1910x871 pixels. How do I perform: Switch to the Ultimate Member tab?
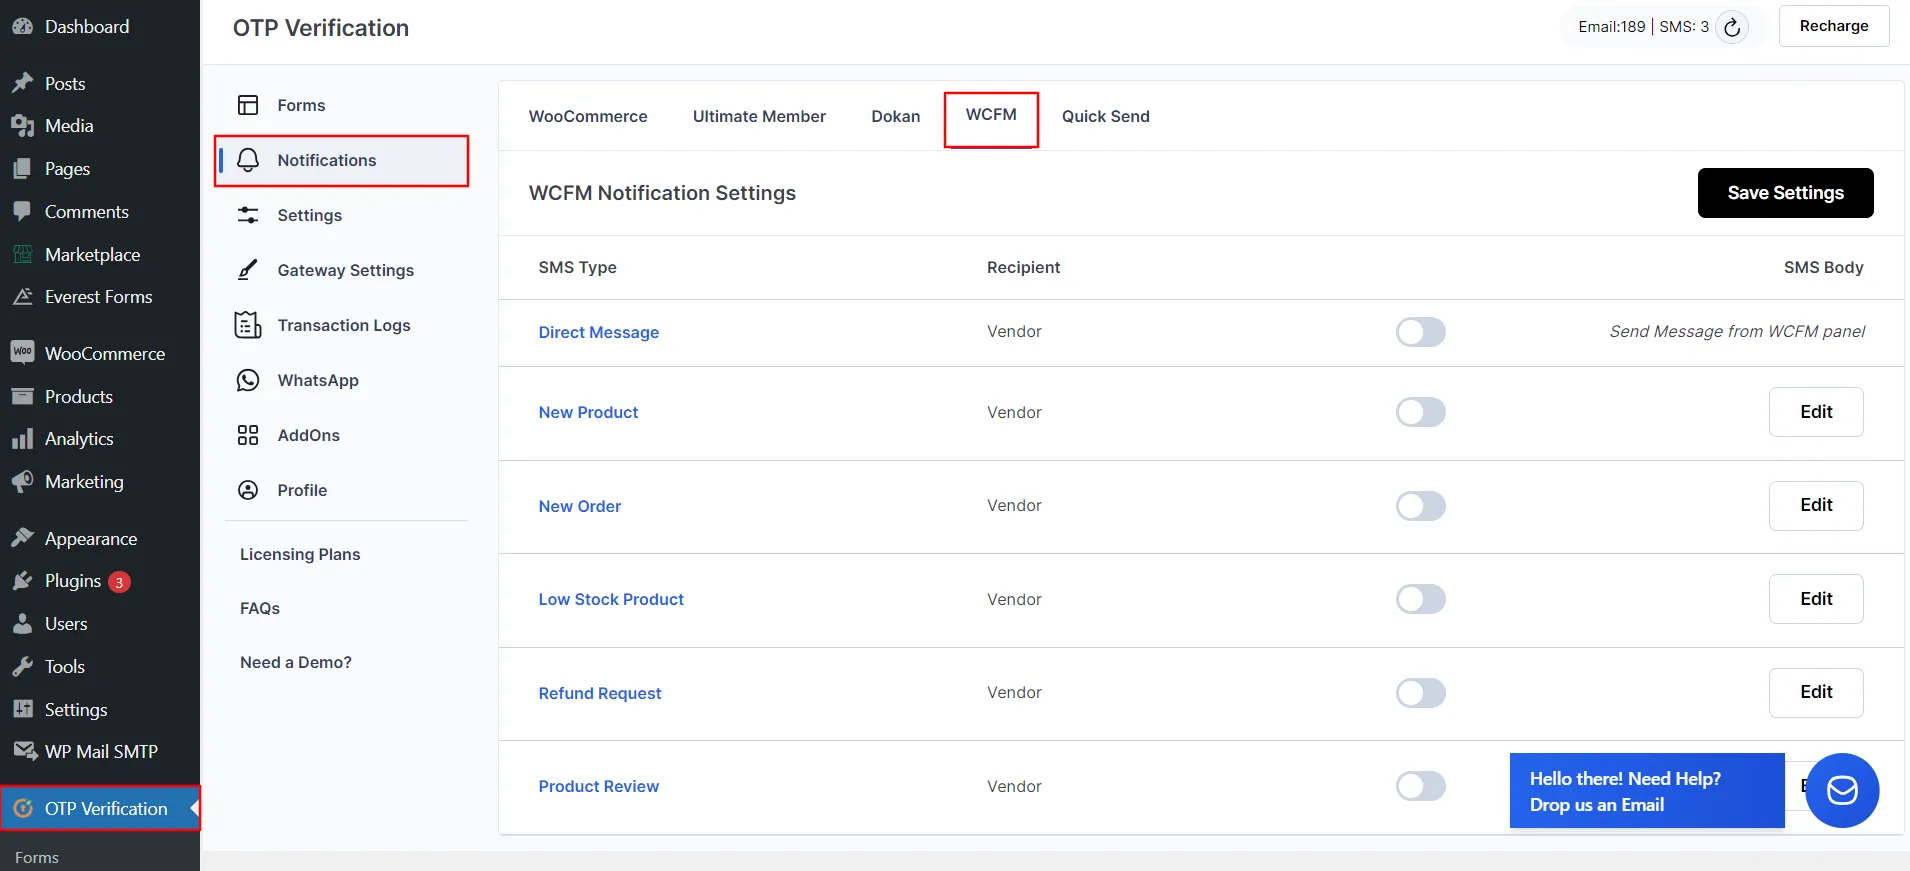759,116
